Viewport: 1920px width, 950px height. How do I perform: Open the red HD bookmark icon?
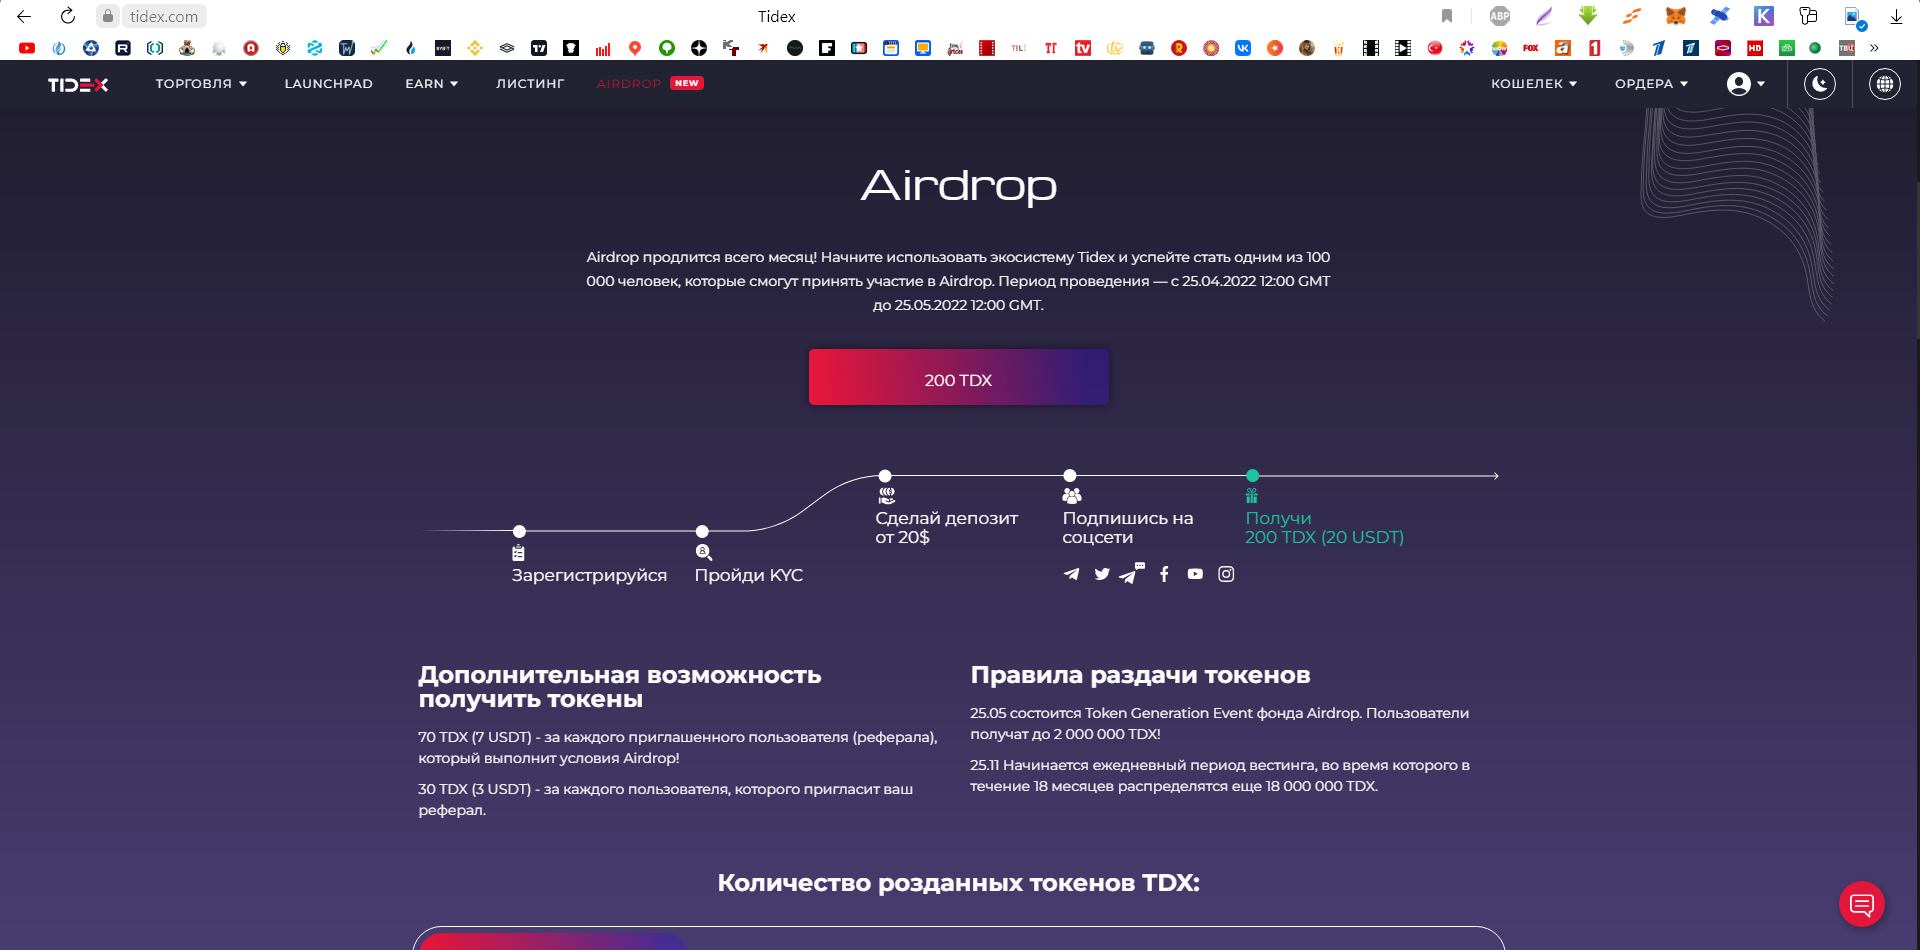[1755, 48]
